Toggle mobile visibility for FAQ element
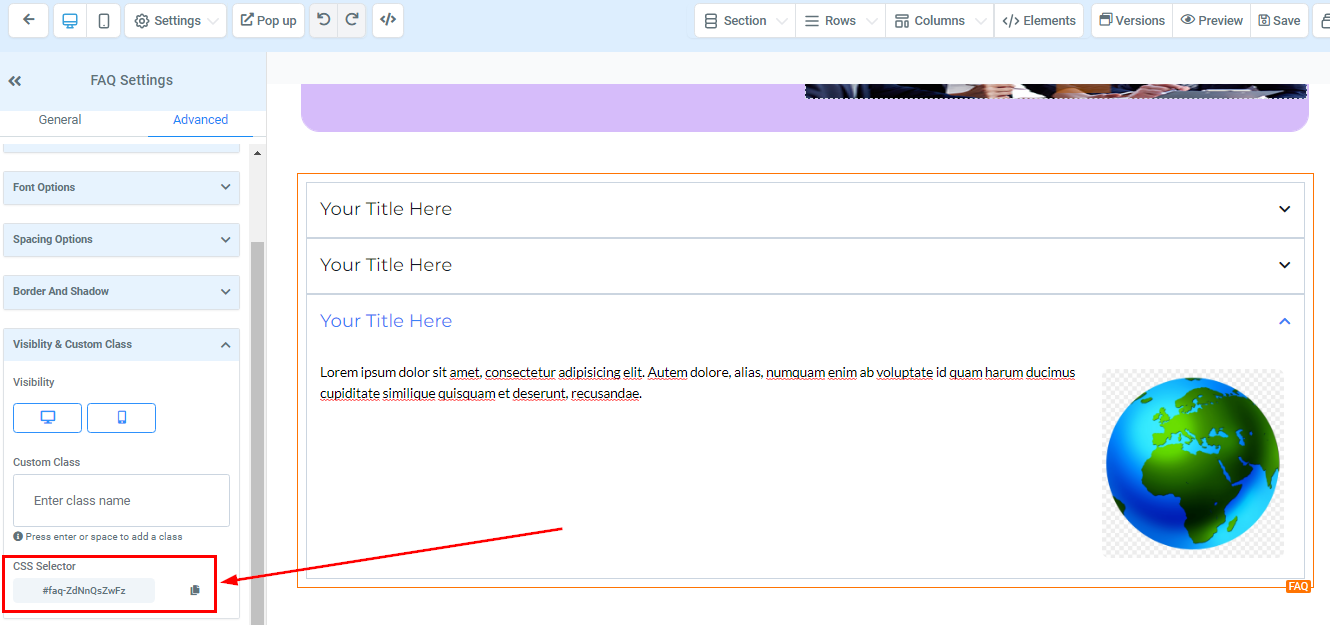This screenshot has width=1330, height=625. (121, 418)
